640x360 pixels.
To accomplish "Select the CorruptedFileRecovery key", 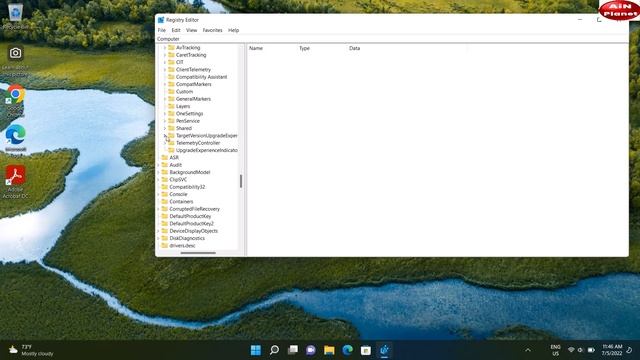I will pos(194,209).
